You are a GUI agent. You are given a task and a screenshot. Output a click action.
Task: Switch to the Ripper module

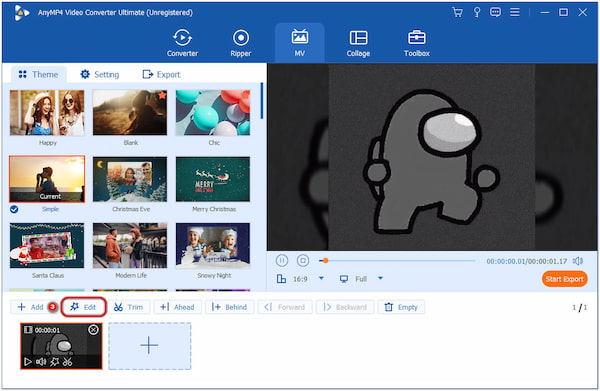click(x=241, y=43)
